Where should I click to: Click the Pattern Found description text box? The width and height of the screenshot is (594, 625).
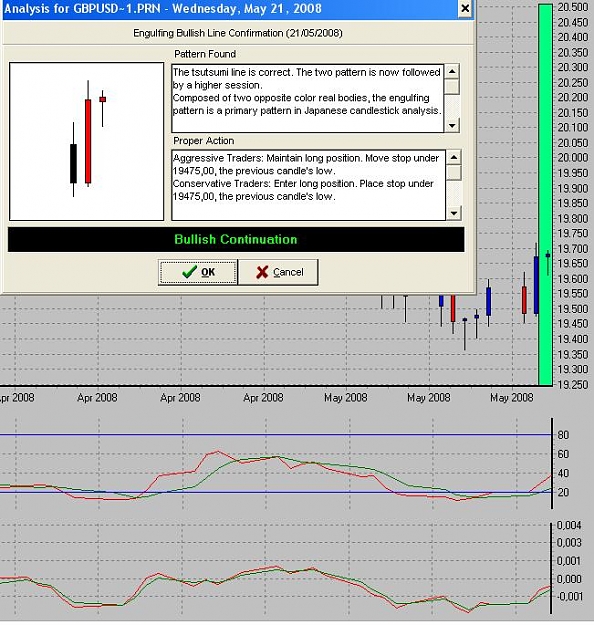[x=308, y=98]
